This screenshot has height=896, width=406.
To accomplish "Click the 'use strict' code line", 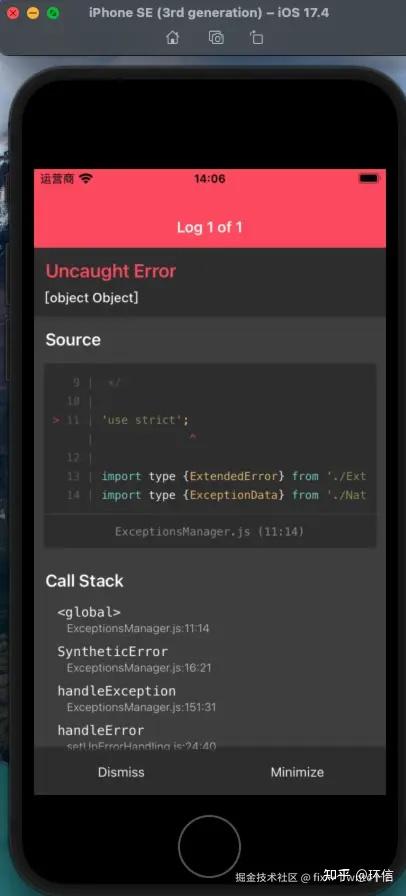I will [x=145, y=420].
